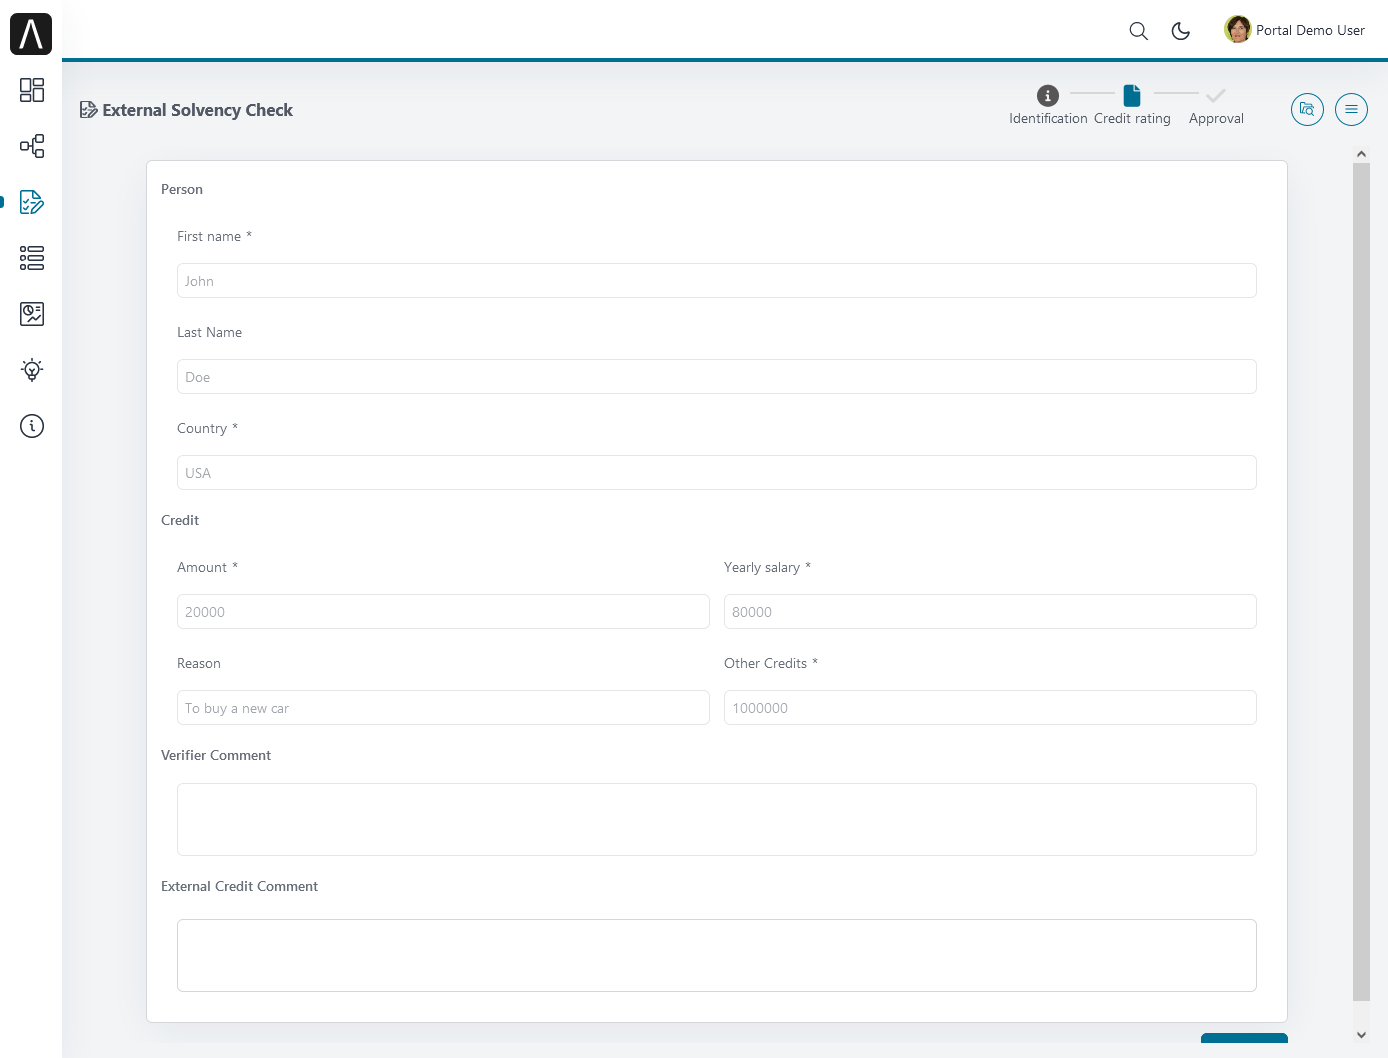Screen dimensions: 1388x1058
Task: Focus the Country field
Action: [716, 473]
